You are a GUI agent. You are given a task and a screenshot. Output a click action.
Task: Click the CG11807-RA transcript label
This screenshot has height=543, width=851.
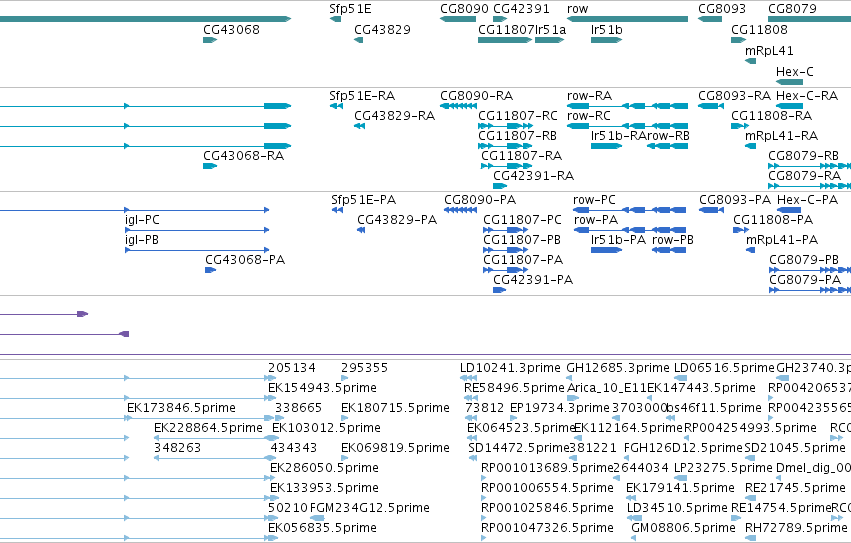coord(521,156)
